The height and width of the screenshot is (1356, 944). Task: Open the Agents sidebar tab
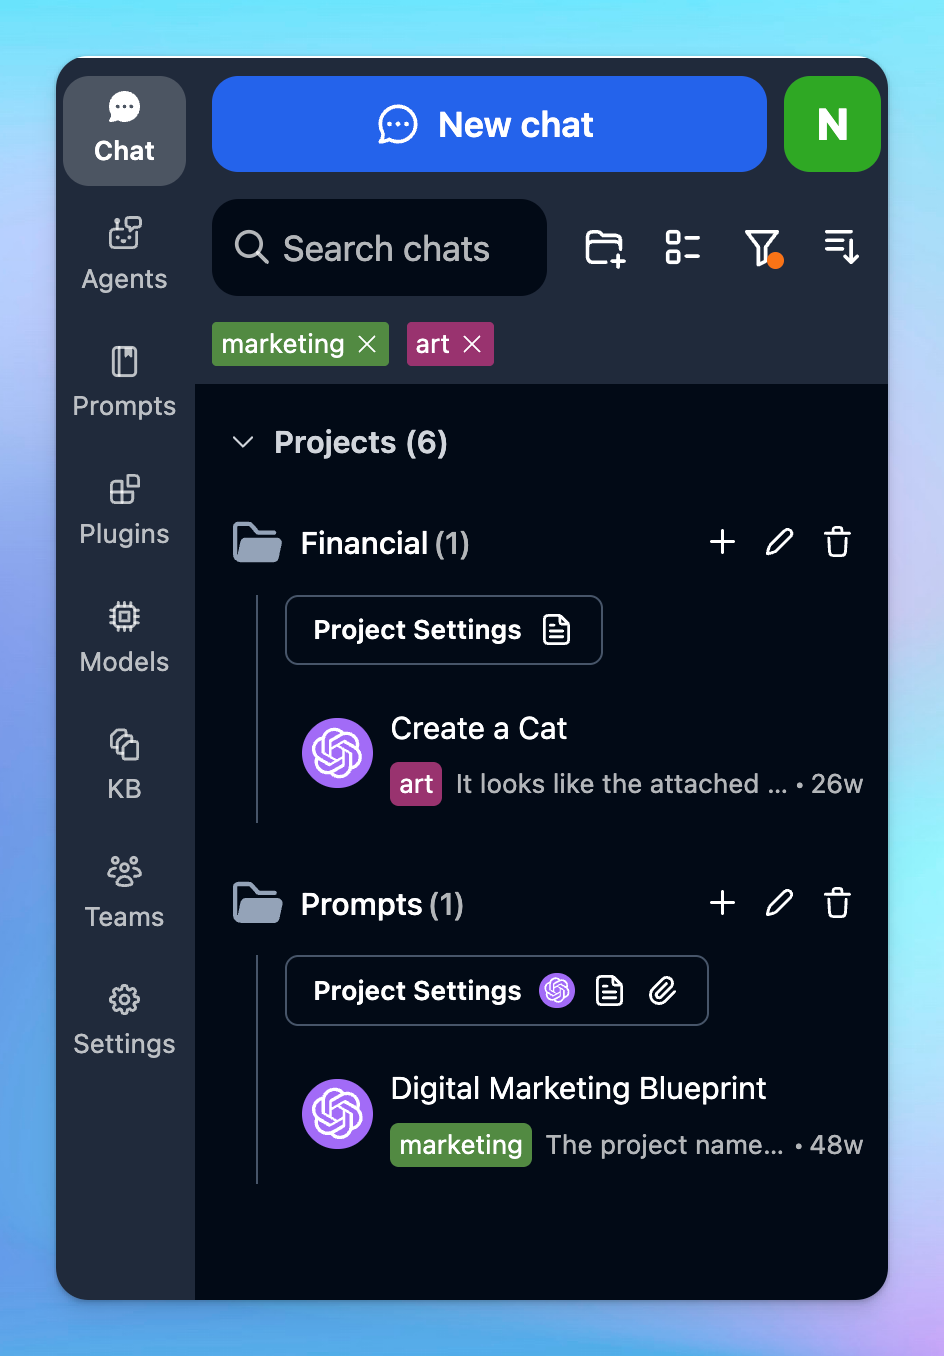tap(124, 254)
